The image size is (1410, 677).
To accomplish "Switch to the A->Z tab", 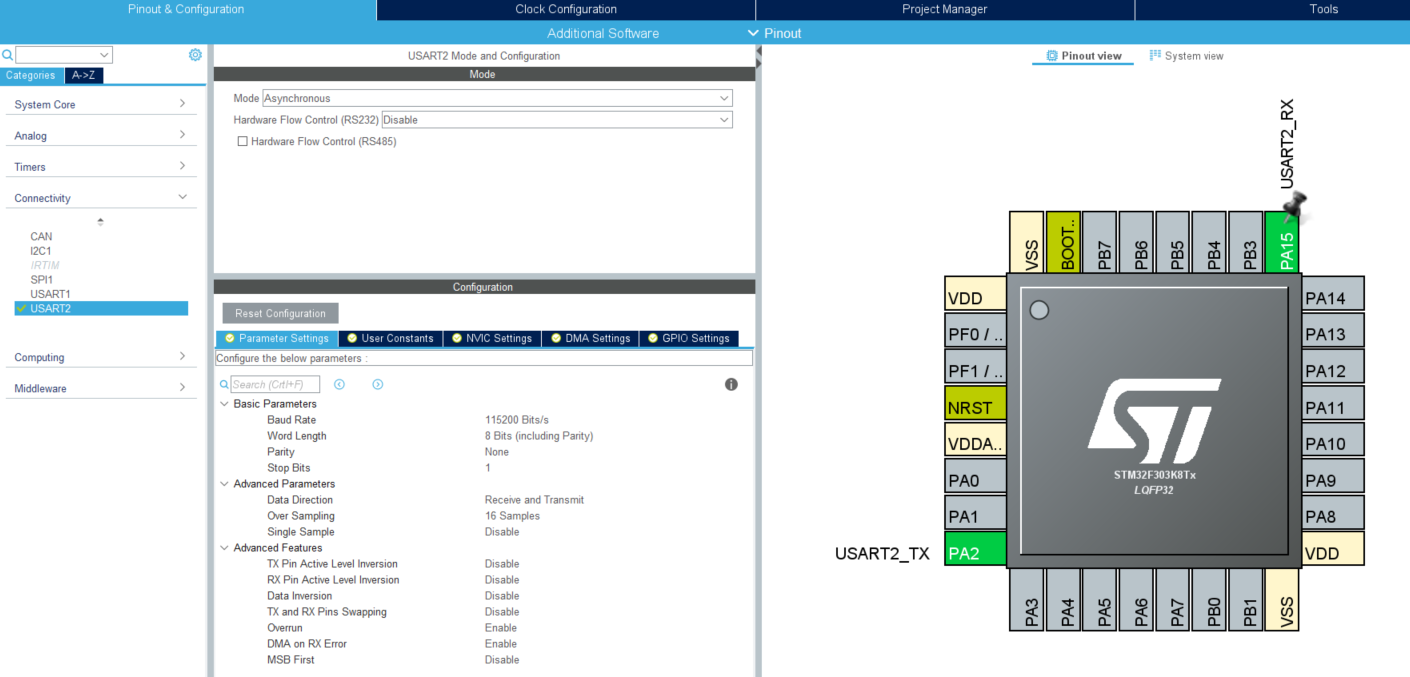I will click(x=84, y=75).
